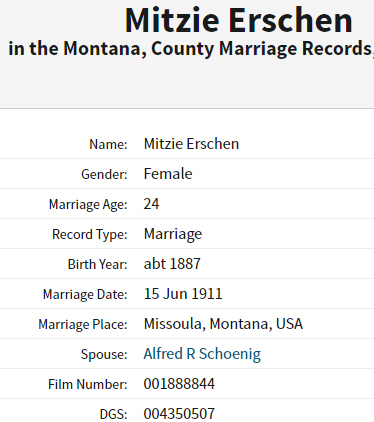Click the Record Type field label
The width and height of the screenshot is (374, 422).
click(x=90, y=235)
